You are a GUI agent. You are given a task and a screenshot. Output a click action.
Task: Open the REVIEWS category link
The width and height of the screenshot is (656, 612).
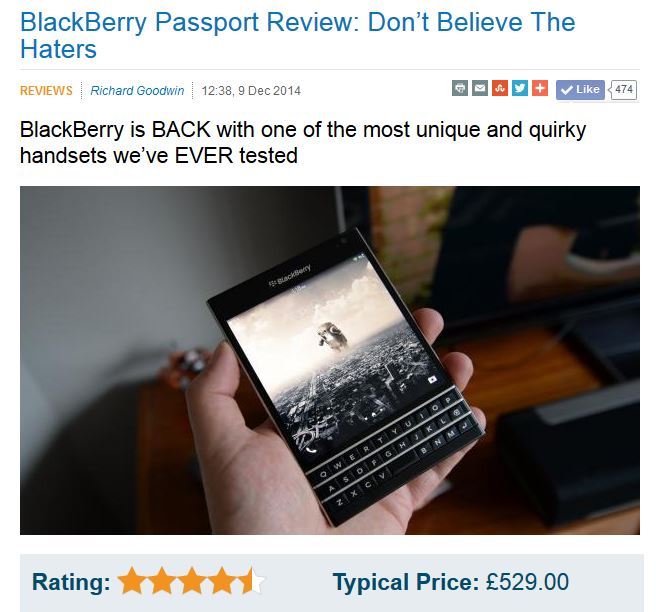[x=46, y=91]
